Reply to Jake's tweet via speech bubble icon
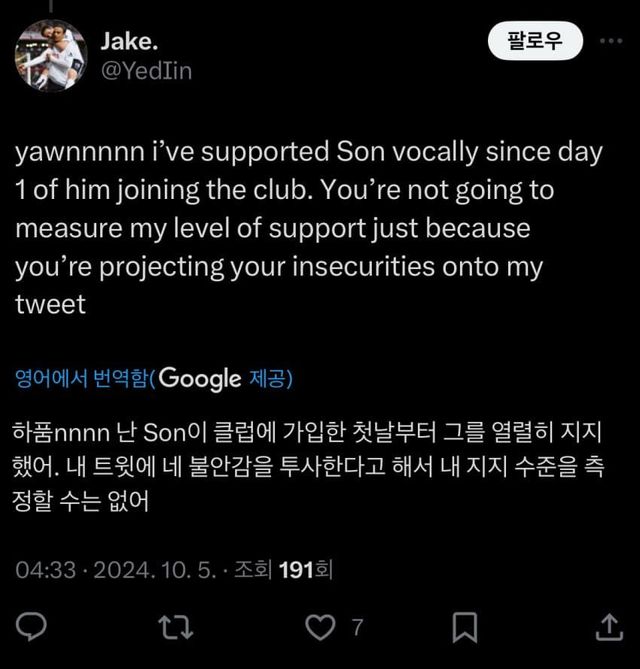Screen dimensions: 640x669 tap(33, 627)
